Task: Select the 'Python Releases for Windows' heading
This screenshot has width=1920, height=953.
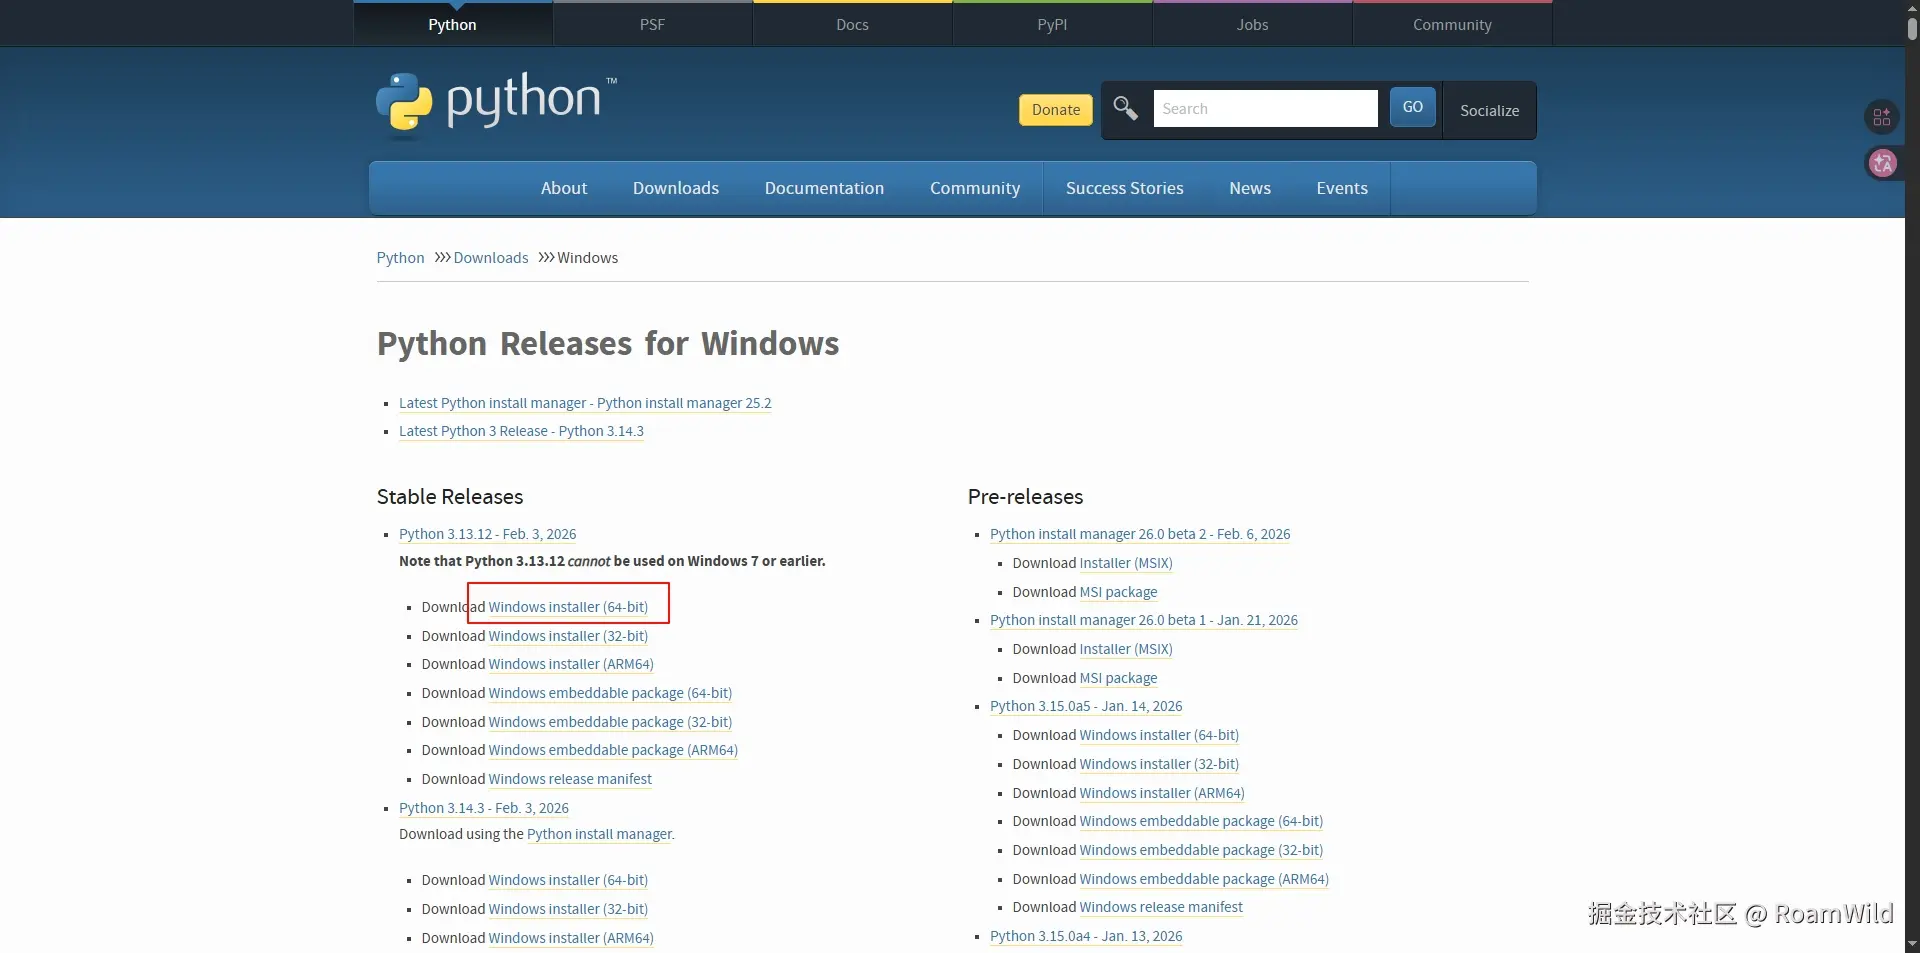Action: 608,344
